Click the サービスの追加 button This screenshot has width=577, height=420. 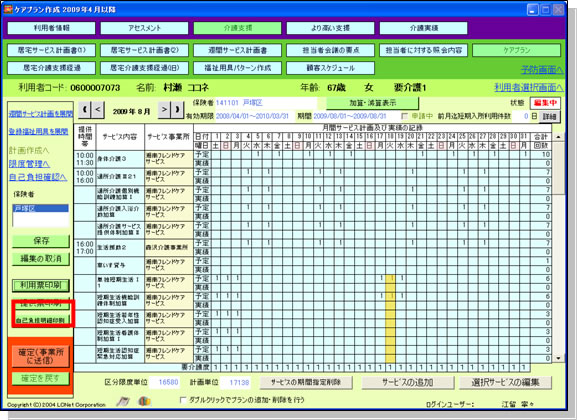[408, 382]
